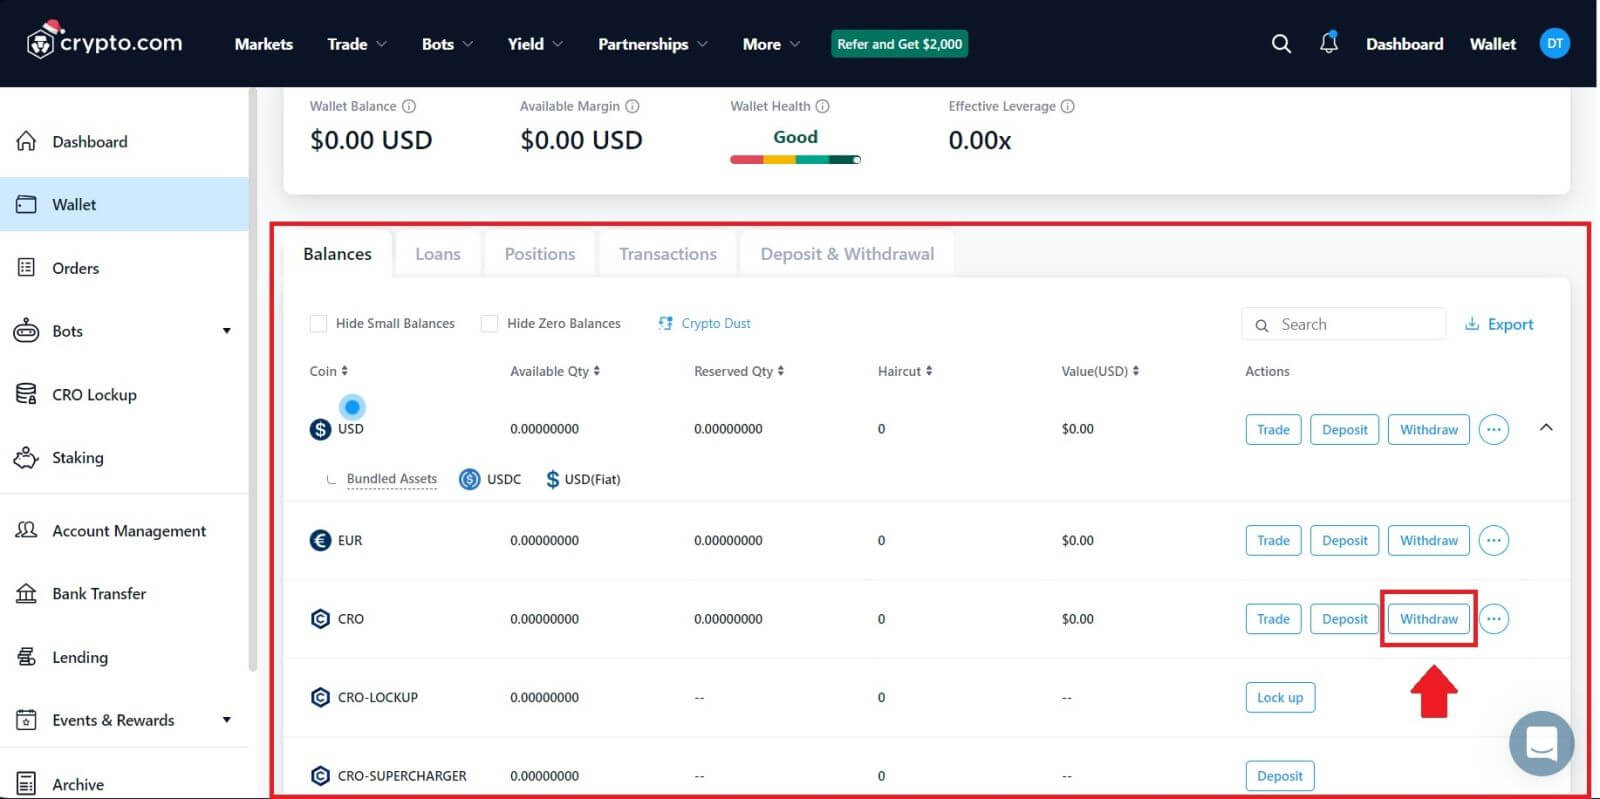Click the CRO Lockup icon in sidebar
Viewport: 1600px width, 799px height.
coord(27,394)
